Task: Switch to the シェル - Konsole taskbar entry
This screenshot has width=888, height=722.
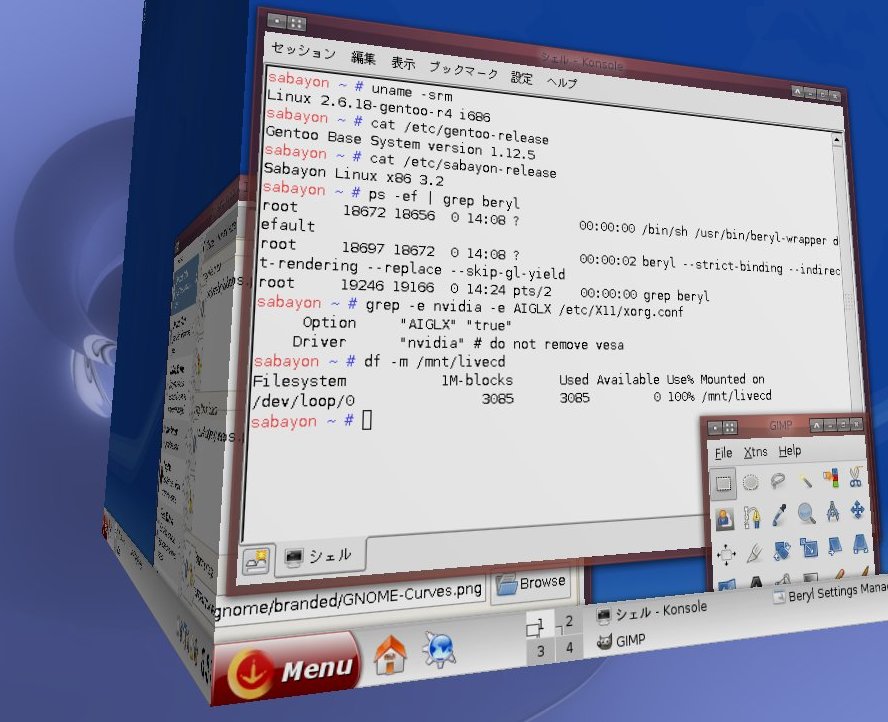Action: click(x=652, y=612)
